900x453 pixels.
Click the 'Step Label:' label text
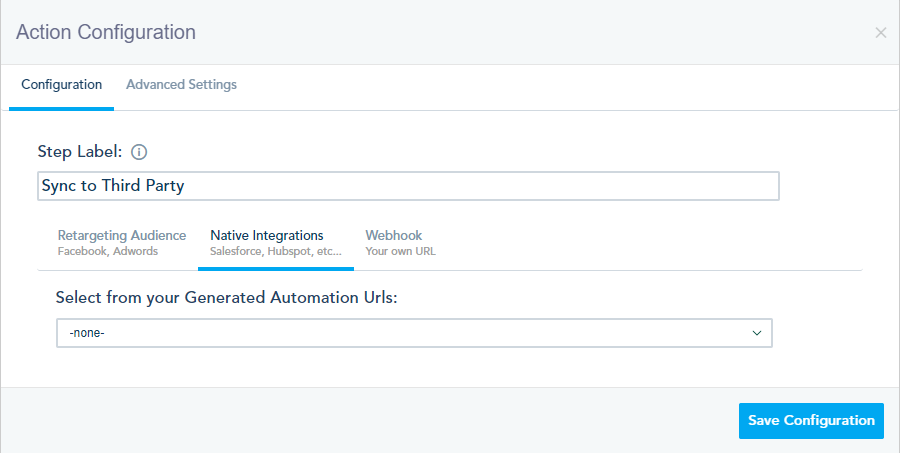[80, 152]
